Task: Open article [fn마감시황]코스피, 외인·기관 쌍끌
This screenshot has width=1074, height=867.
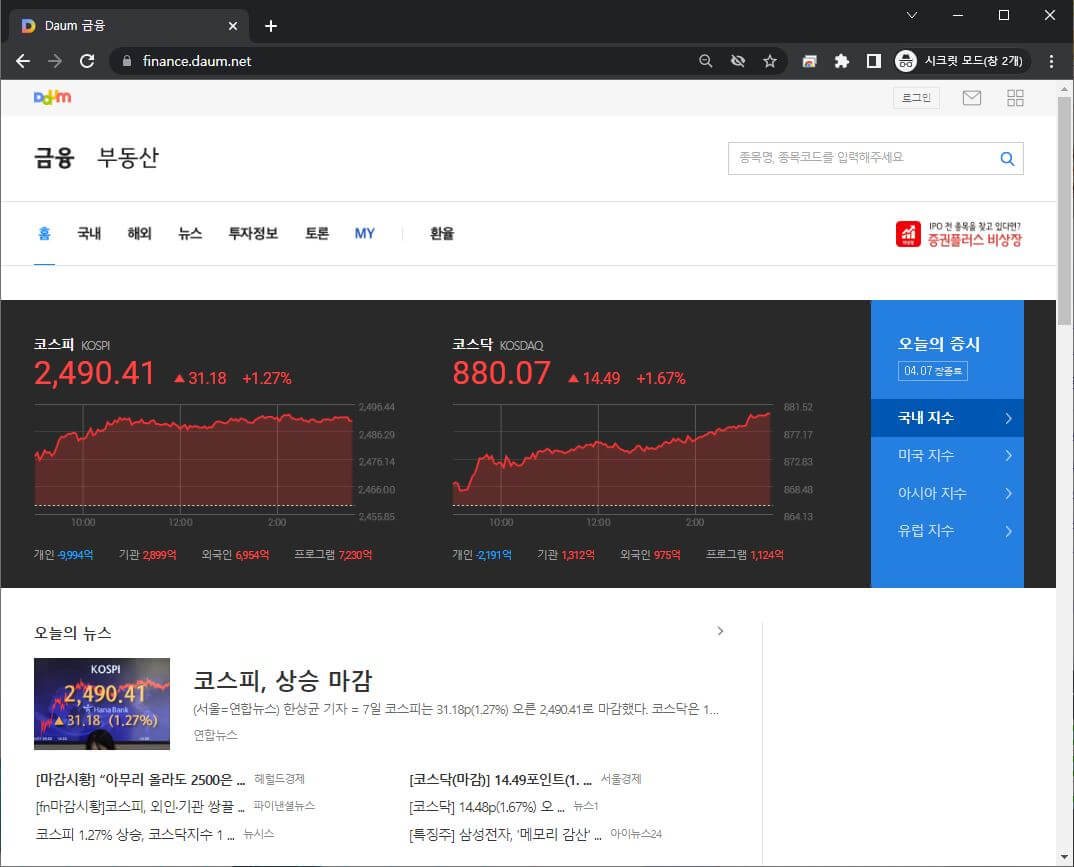Action: pos(140,807)
